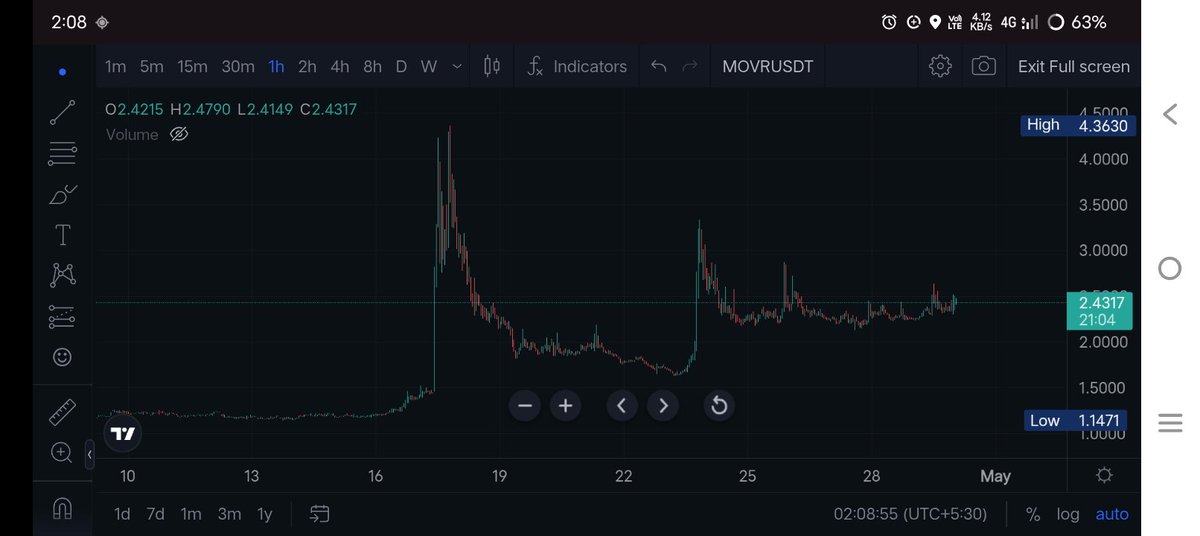
Task: Set date range to 1y
Action: pos(265,514)
